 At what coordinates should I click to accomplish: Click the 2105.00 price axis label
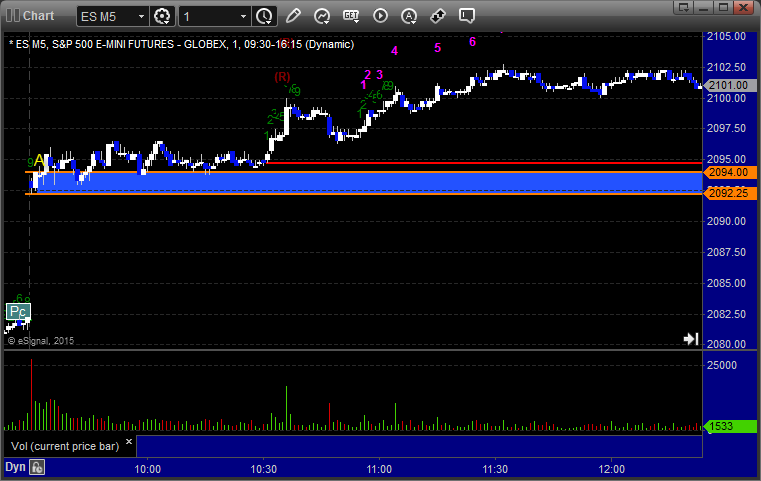pos(727,36)
